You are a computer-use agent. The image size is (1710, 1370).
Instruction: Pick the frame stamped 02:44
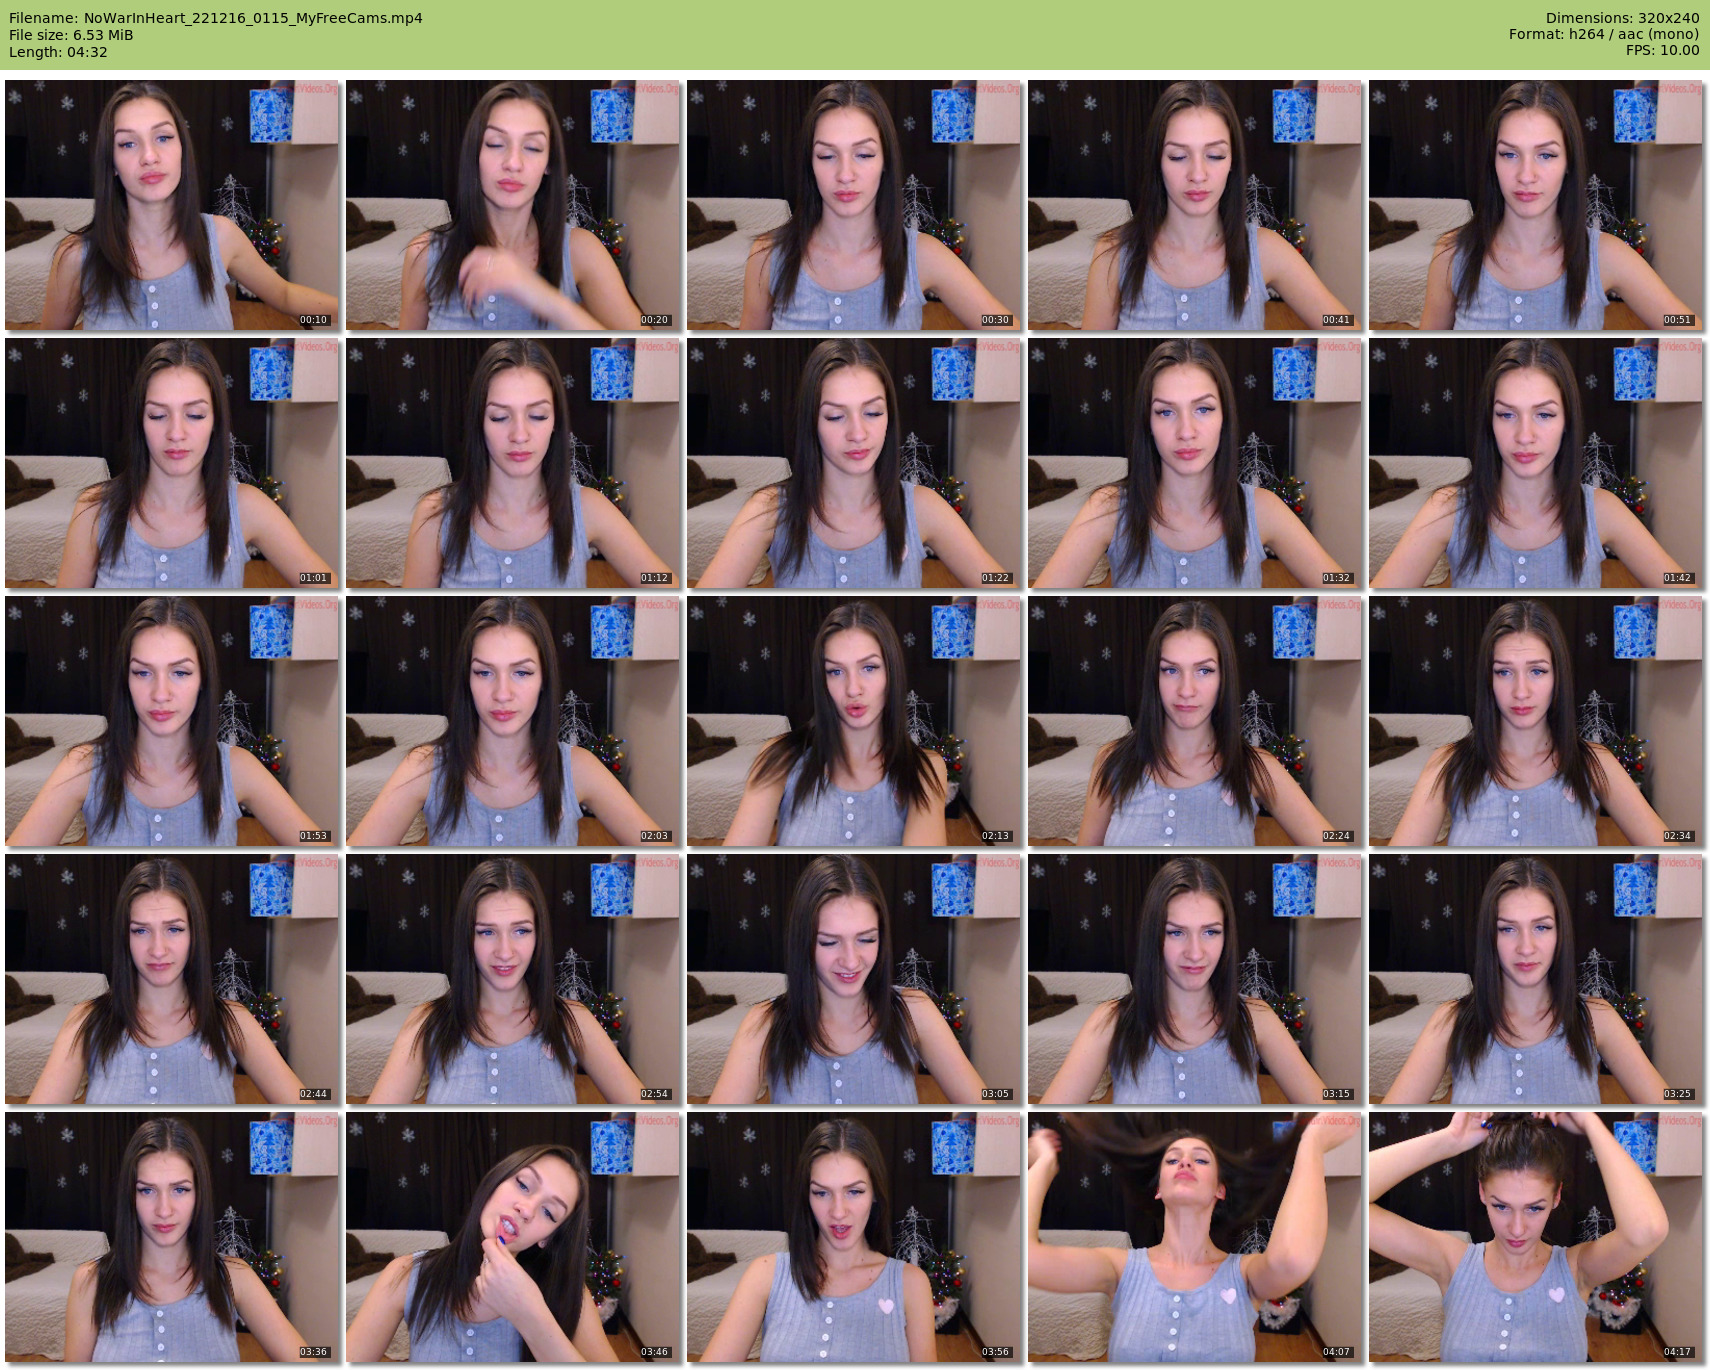point(172,979)
